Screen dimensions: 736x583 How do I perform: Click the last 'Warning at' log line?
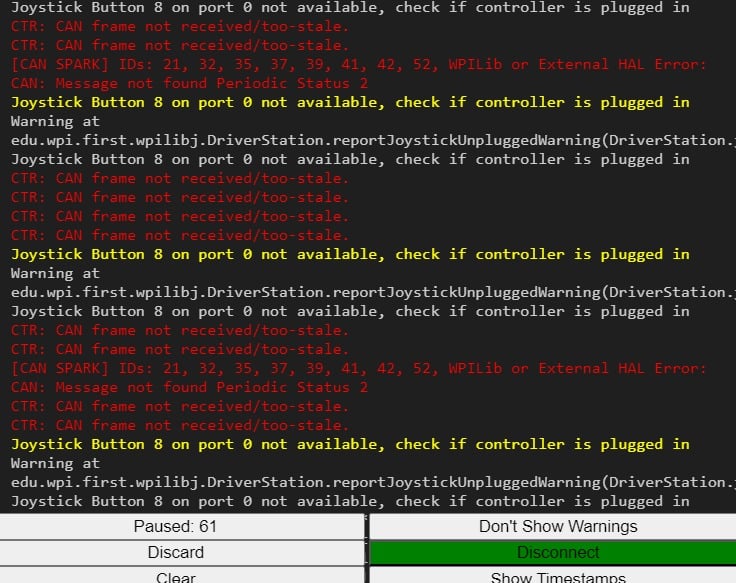point(55,463)
